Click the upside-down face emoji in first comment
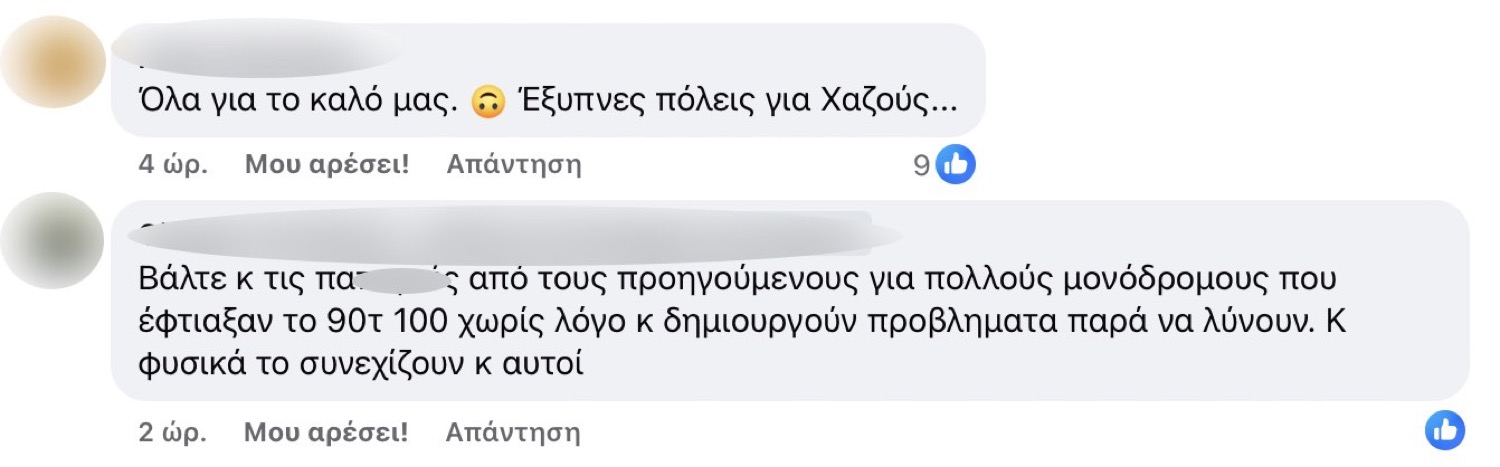Image resolution: width=1500 pixels, height=467 pixels. [x=488, y=103]
